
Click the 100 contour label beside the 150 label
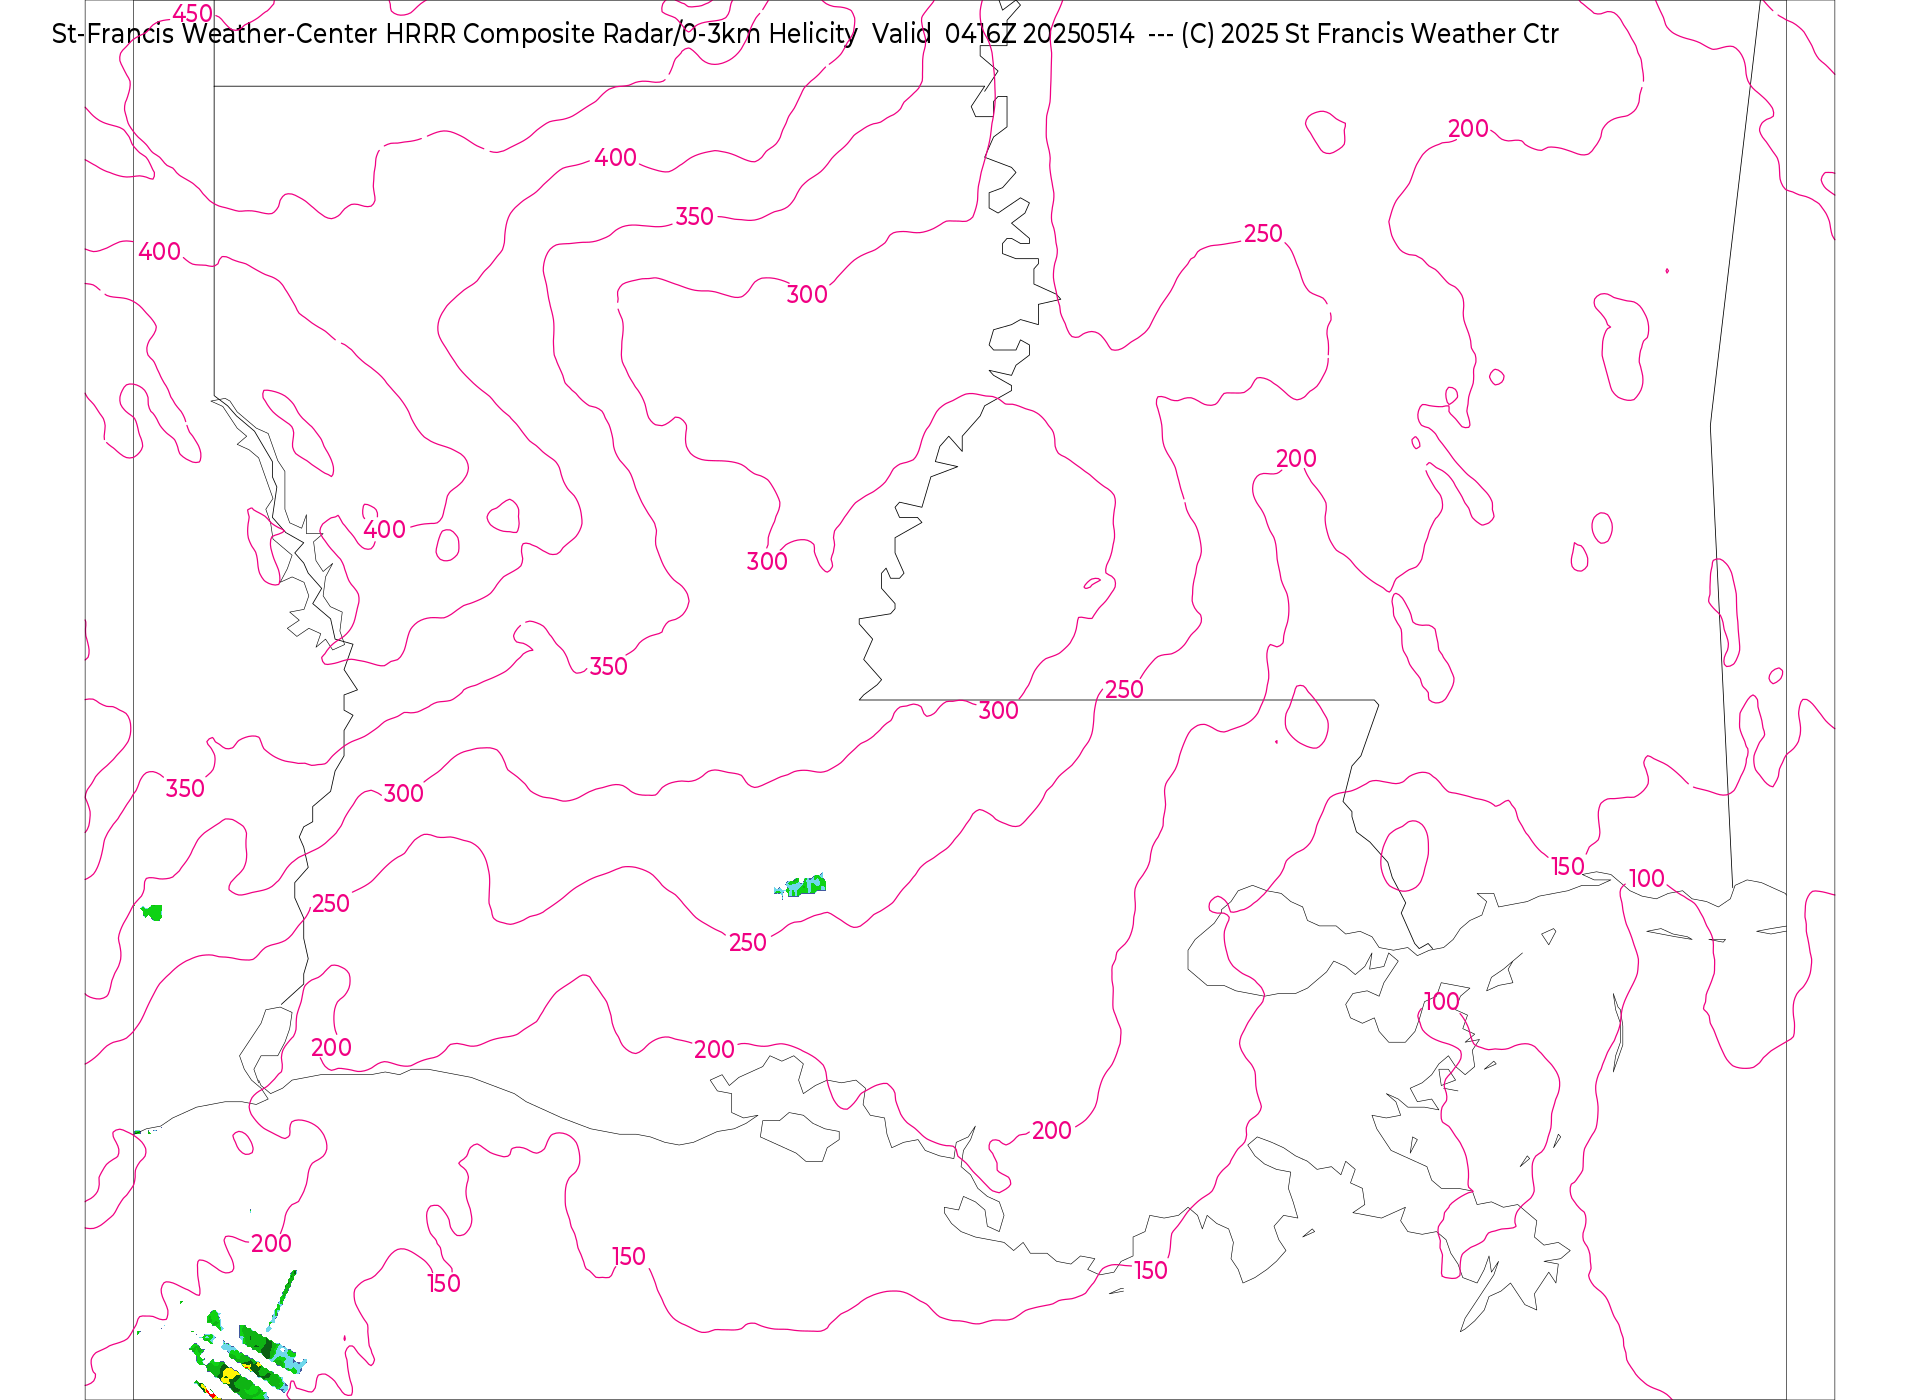pos(1646,878)
